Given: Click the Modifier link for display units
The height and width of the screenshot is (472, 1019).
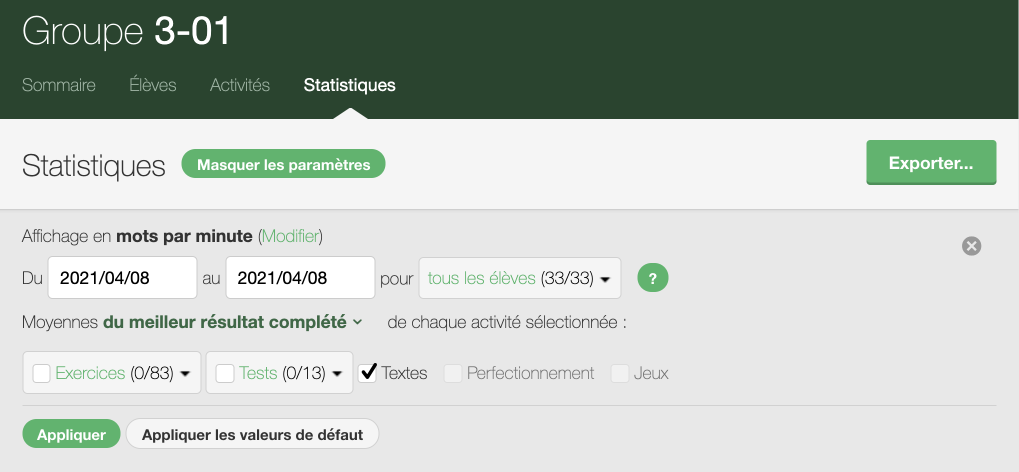Looking at the screenshot, I should pyautogui.click(x=290, y=237).
